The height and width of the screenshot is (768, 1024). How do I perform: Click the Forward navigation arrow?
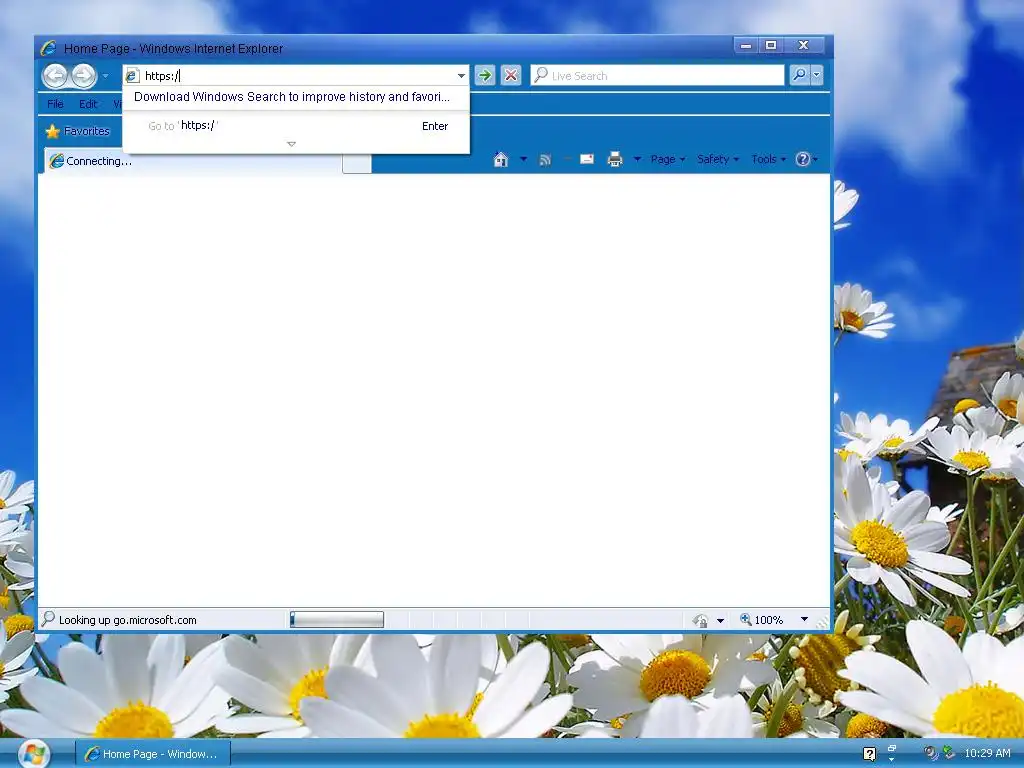(x=84, y=76)
